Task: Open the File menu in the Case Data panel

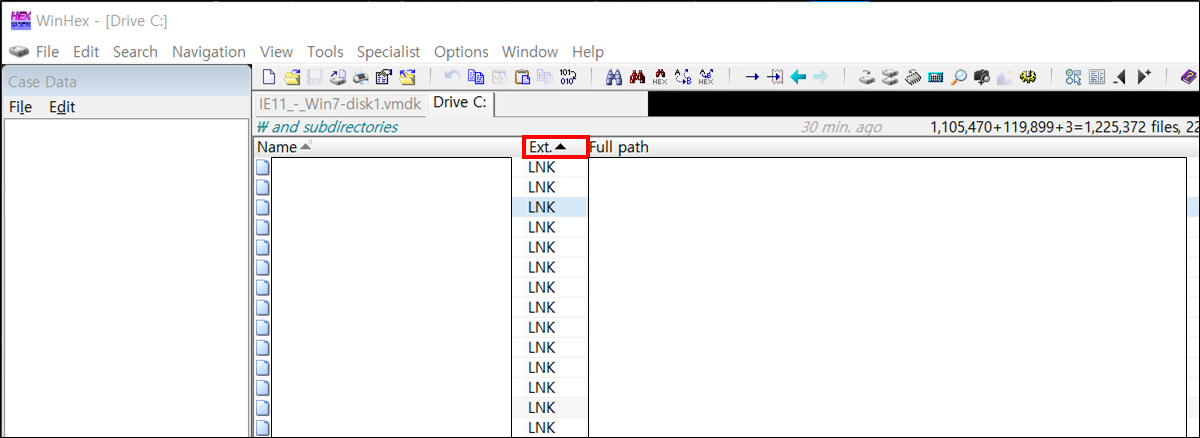Action: point(20,107)
